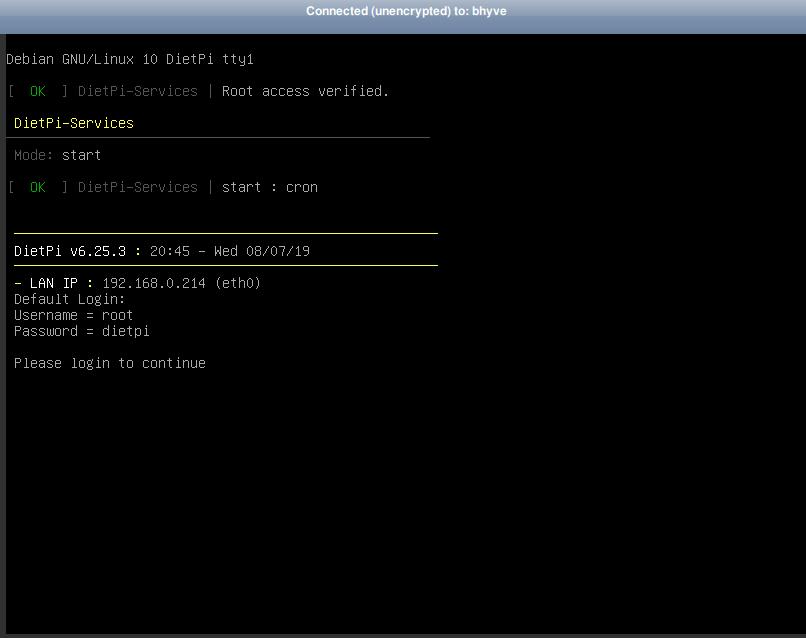Click the "Username = root" line
Screen dimensions: 806x638
click(74, 315)
